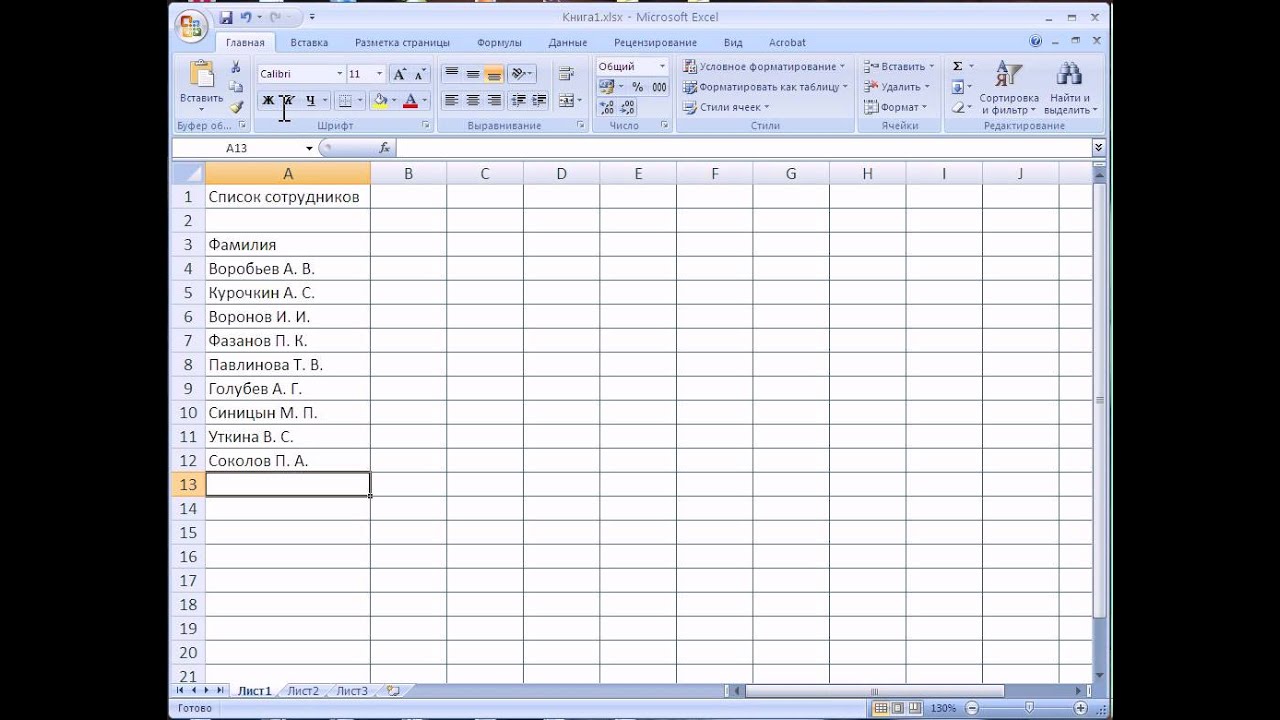Click the decrease decimal places icon
The image size is (1280, 720).
click(x=627, y=107)
